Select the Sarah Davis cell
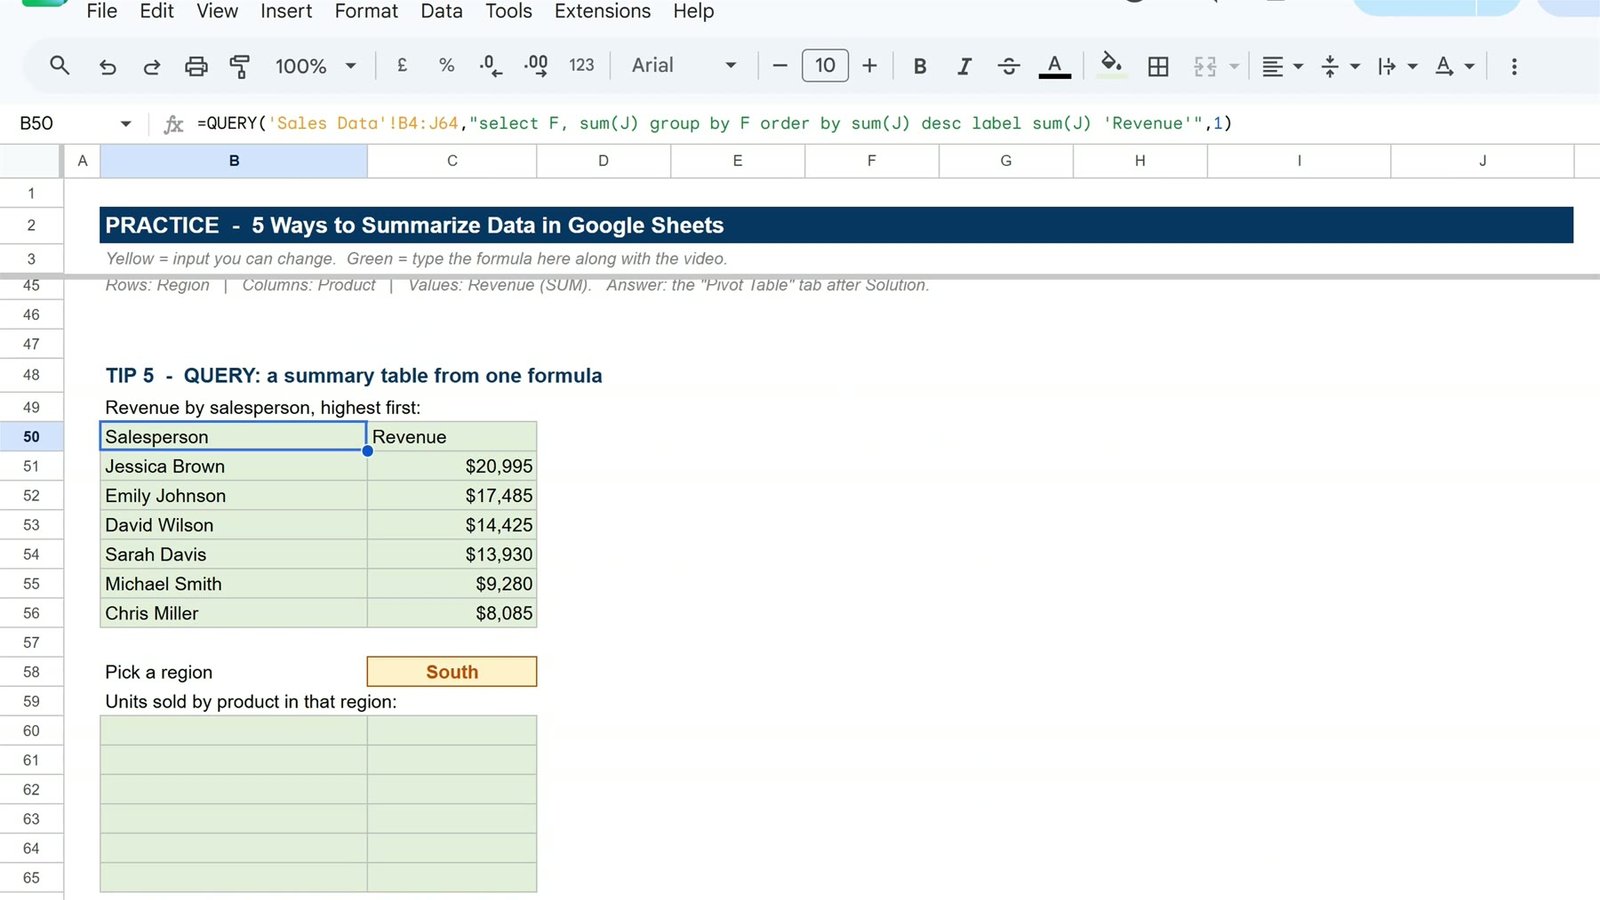This screenshot has height=900, width=1600. pyautogui.click(x=233, y=554)
